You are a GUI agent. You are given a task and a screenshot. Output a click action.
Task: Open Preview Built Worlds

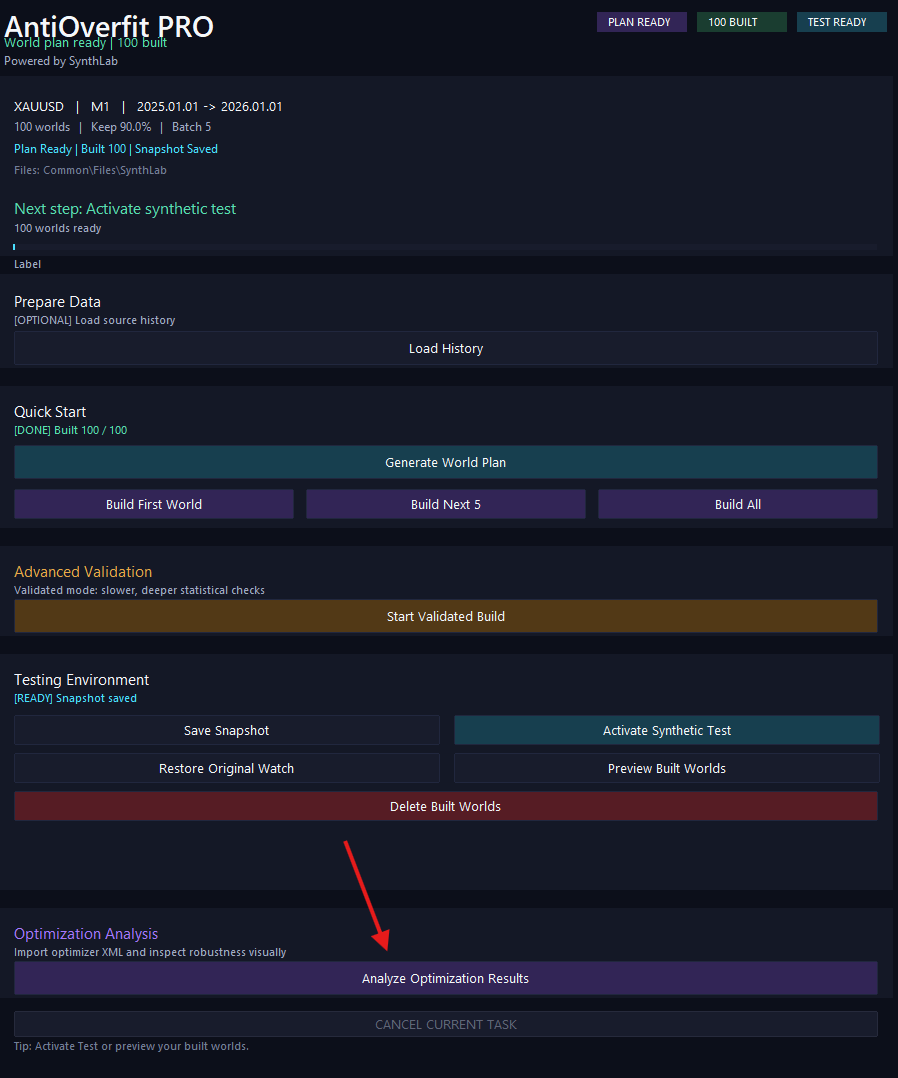[666, 768]
